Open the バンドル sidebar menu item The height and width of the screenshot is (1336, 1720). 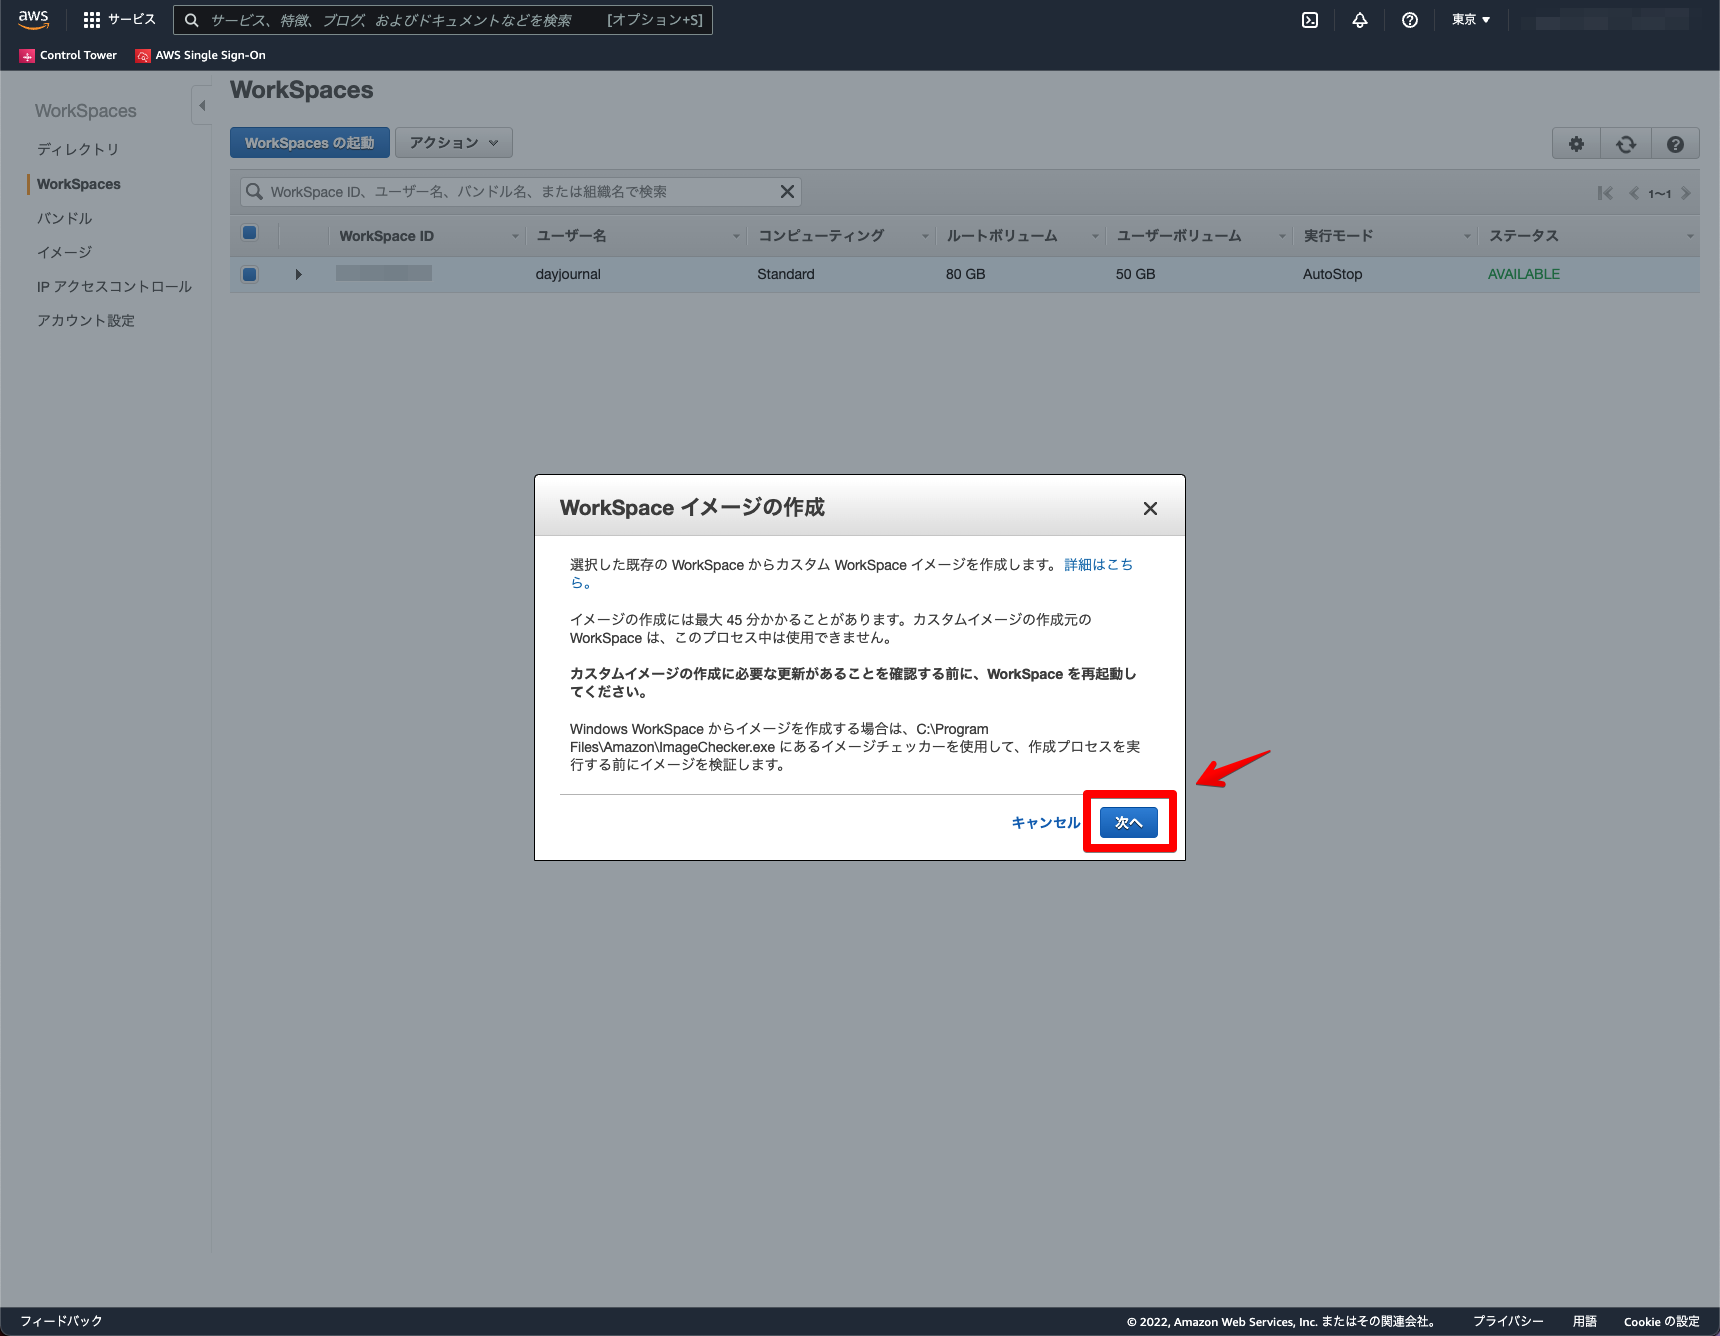[63, 217]
